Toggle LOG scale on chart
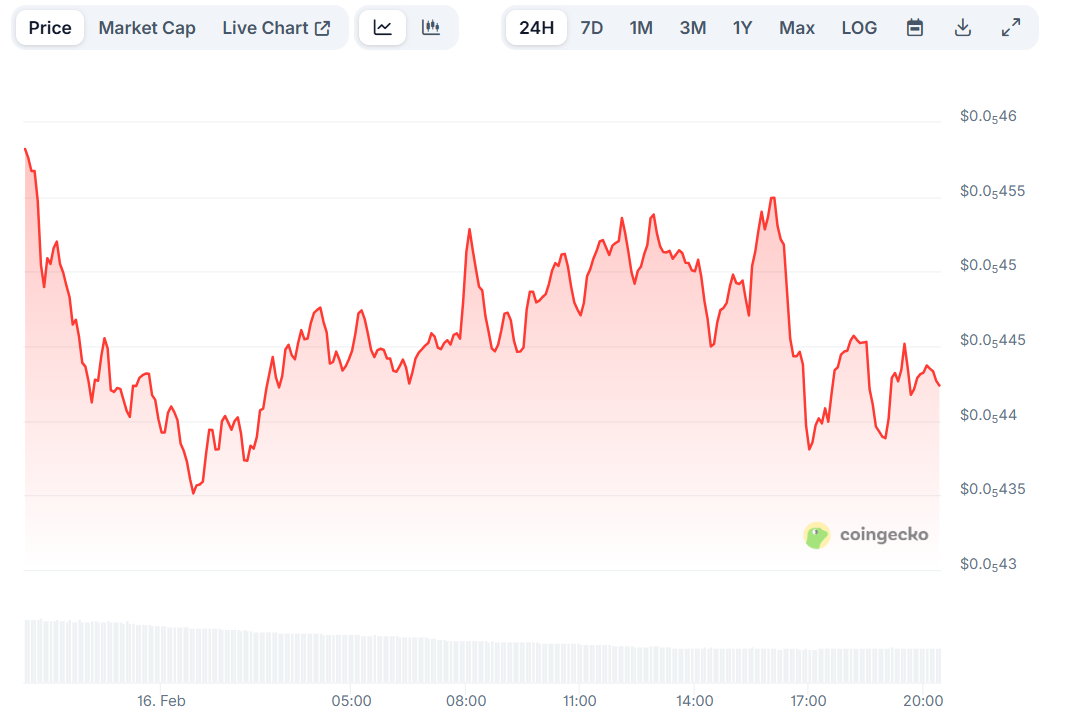 [x=859, y=28]
